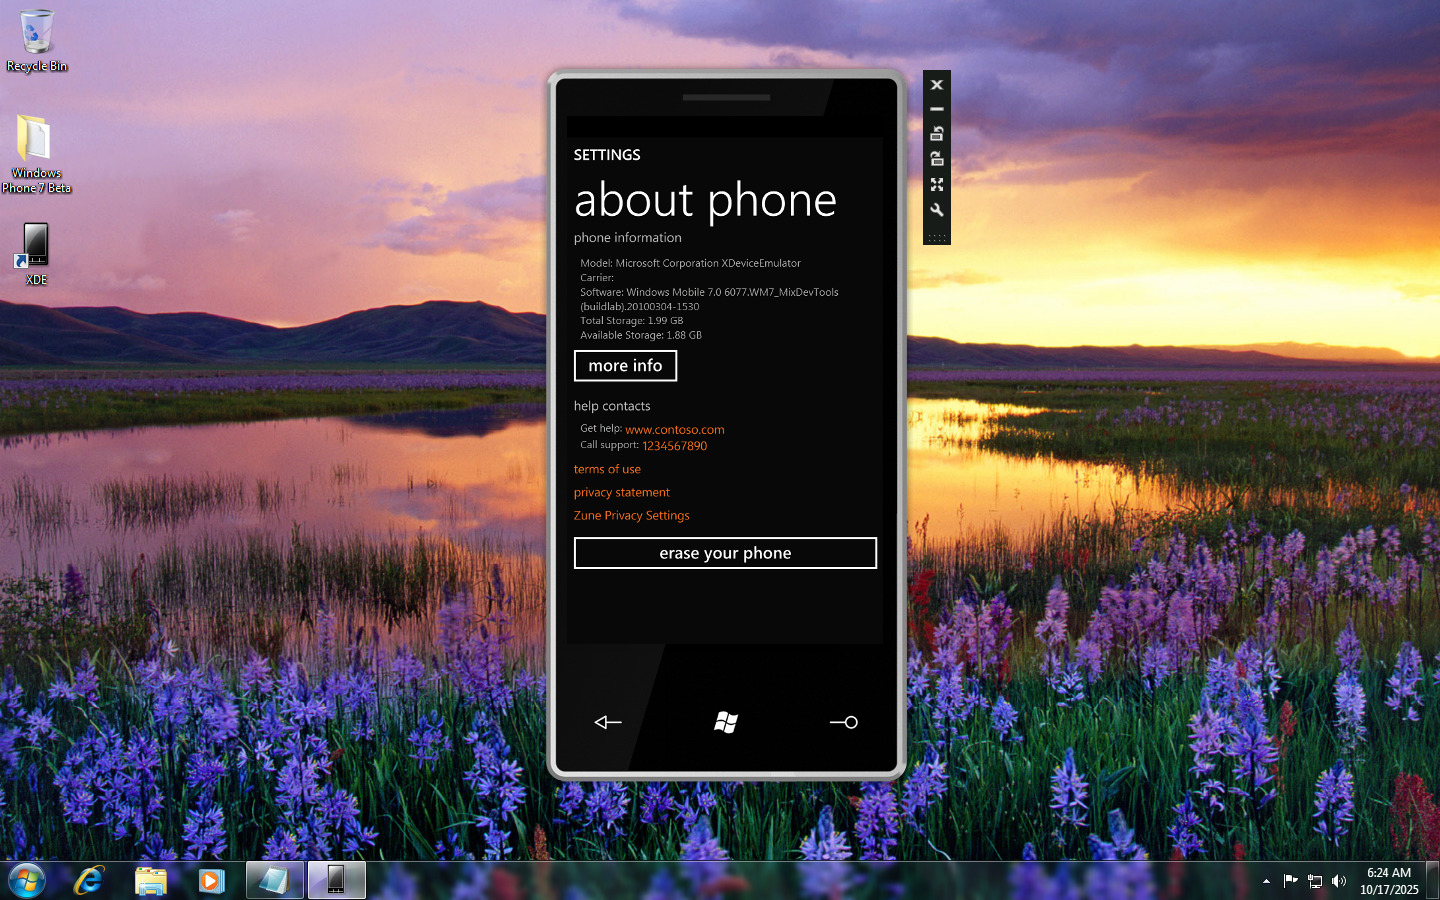
Task: Open the privacy statement link
Action: point(621,492)
